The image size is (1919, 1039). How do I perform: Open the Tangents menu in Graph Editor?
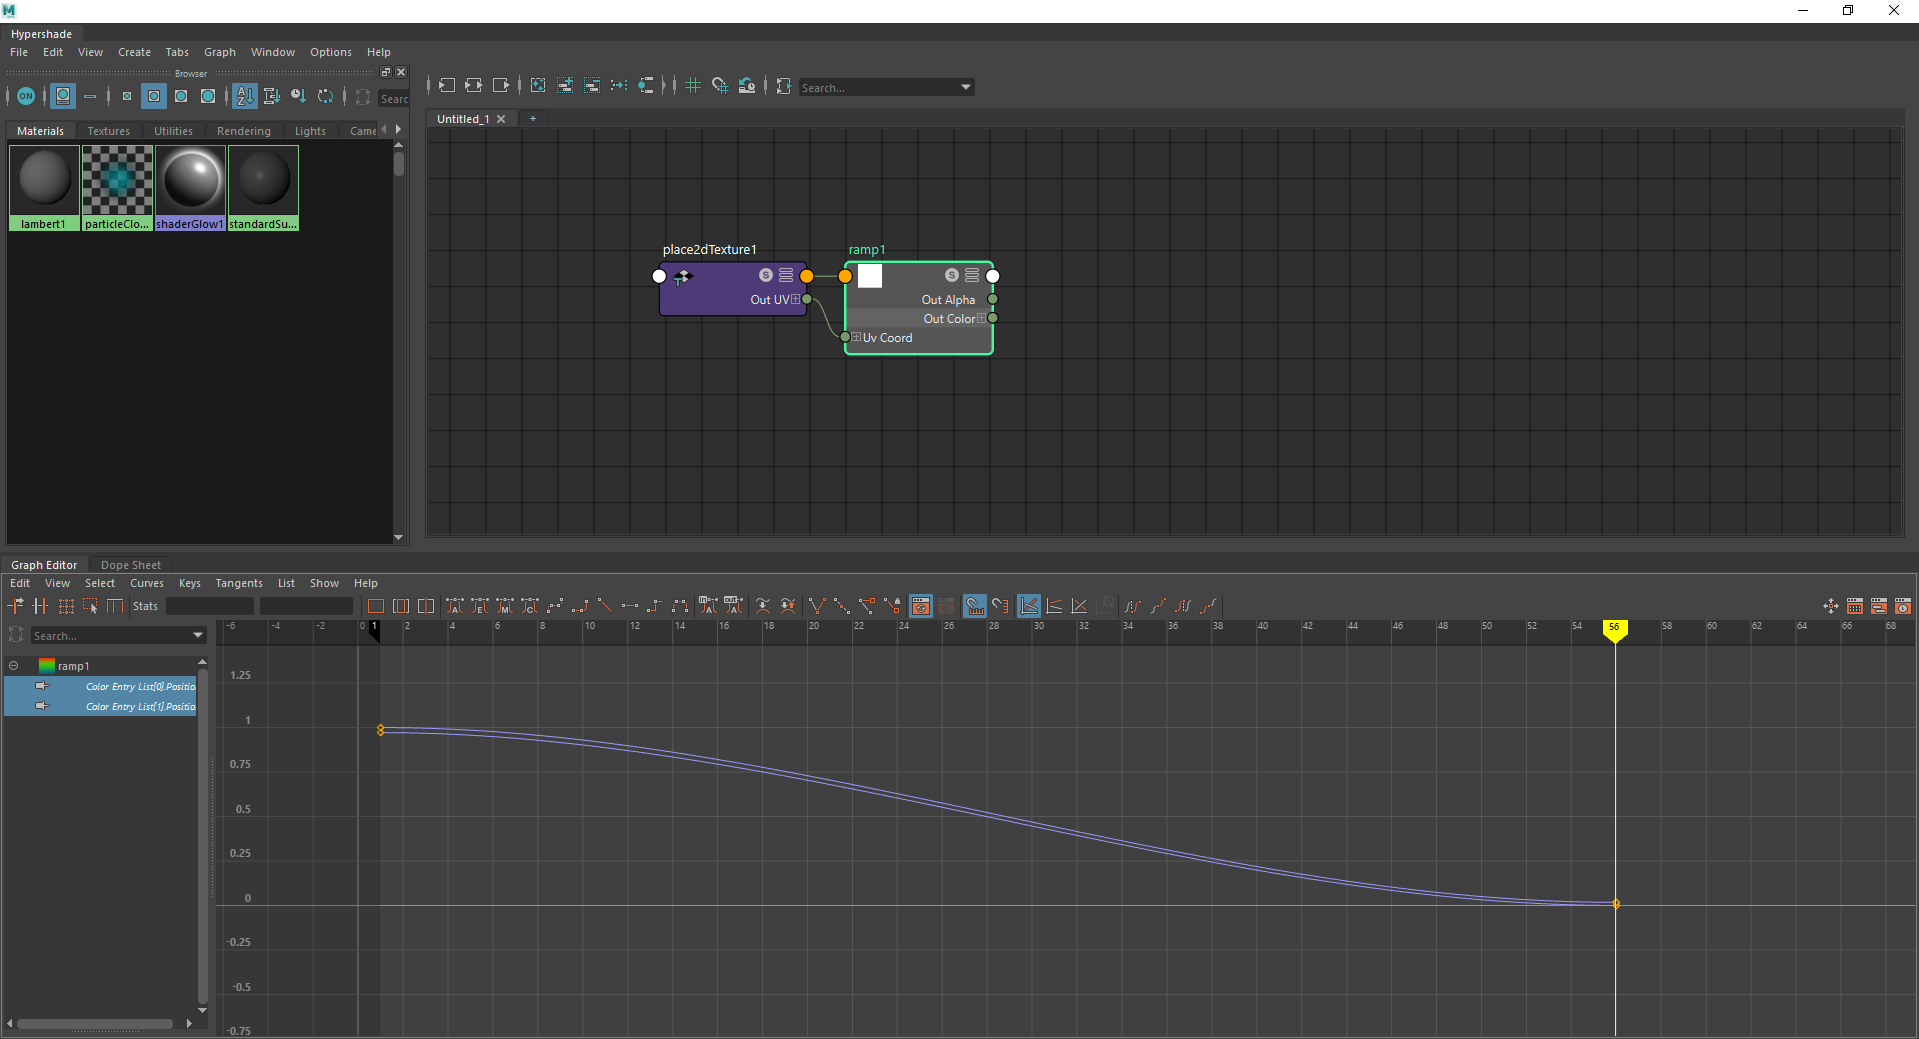239,583
